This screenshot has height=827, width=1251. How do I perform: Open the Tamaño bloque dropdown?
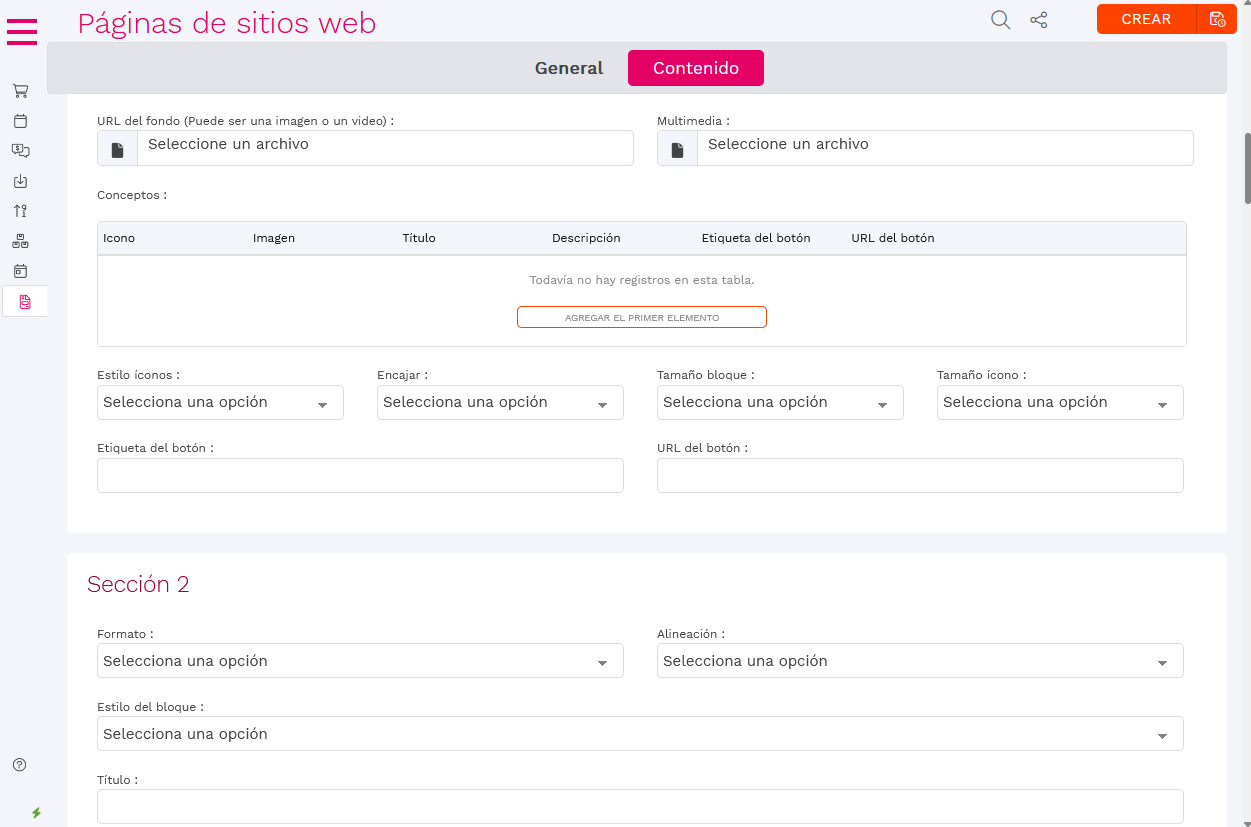[x=780, y=402]
